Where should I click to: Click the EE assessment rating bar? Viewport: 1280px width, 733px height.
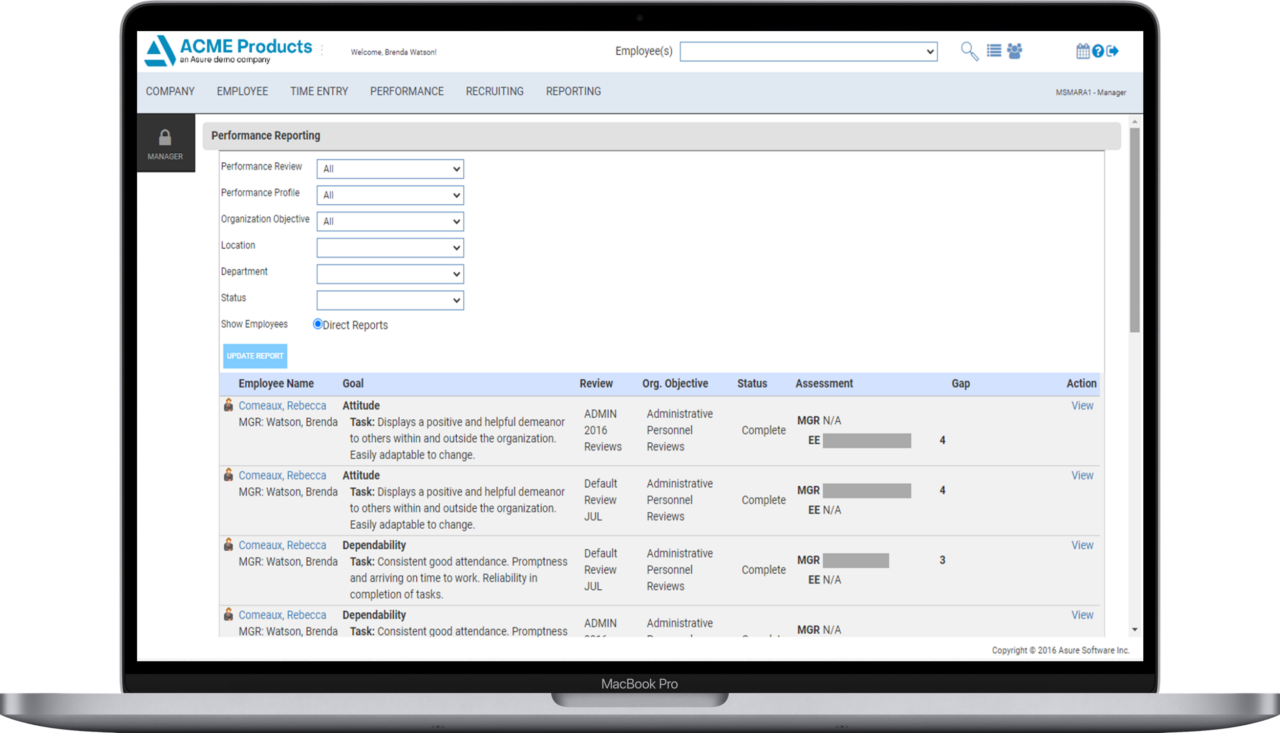coord(866,440)
